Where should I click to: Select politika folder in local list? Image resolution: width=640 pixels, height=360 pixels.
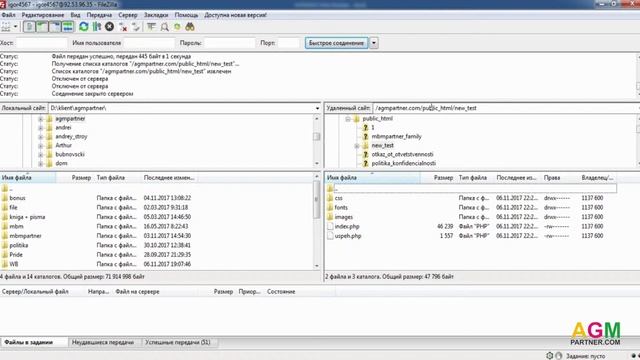[19, 245]
